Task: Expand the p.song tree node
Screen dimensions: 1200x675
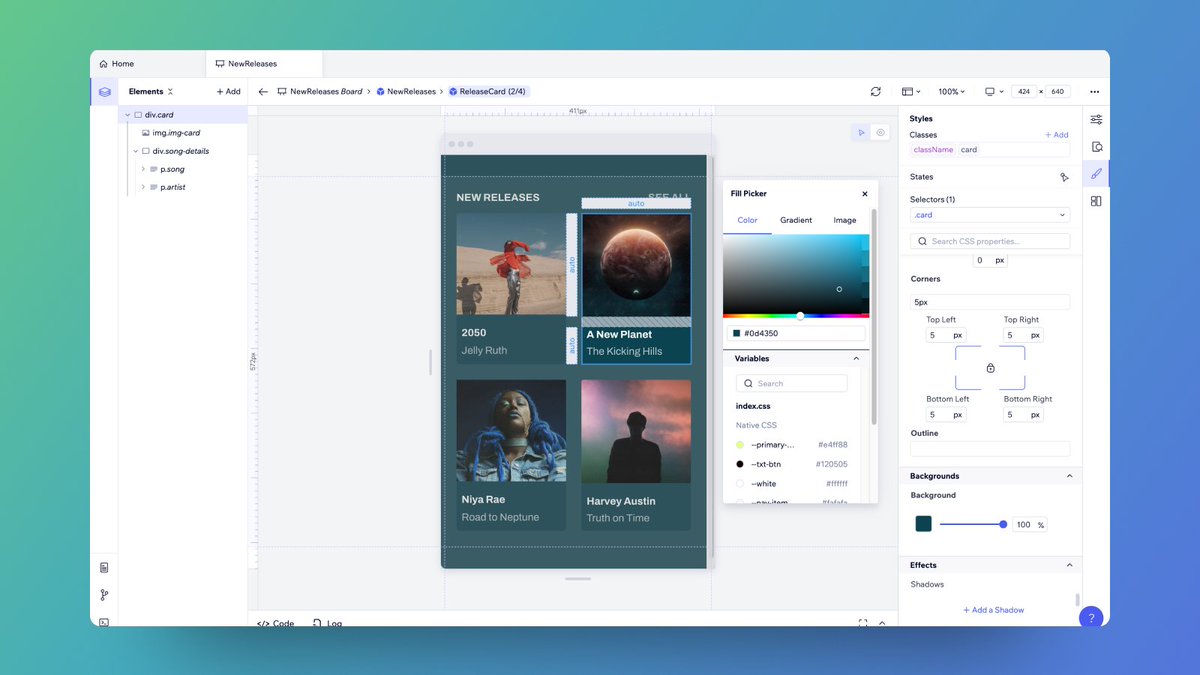Action: coord(143,169)
